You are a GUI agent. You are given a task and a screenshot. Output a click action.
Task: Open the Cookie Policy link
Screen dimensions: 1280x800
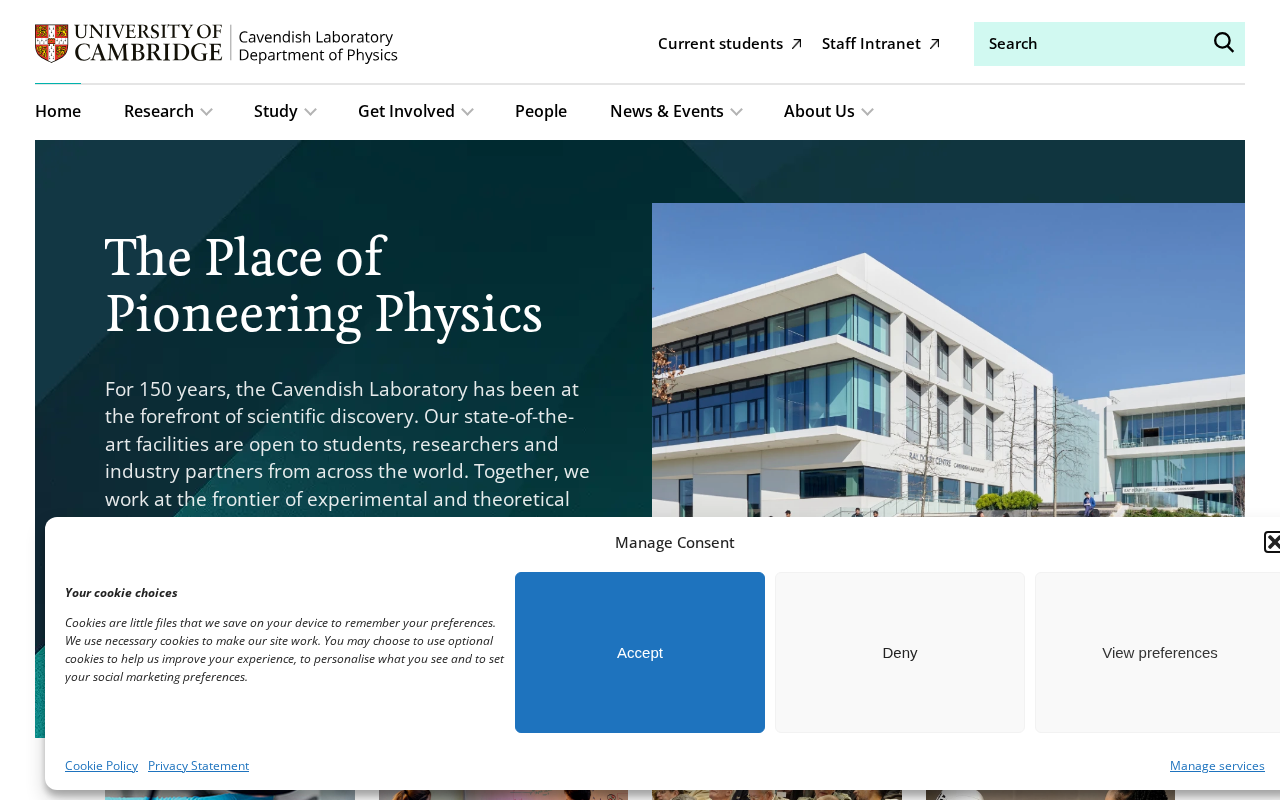pos(101,765)
